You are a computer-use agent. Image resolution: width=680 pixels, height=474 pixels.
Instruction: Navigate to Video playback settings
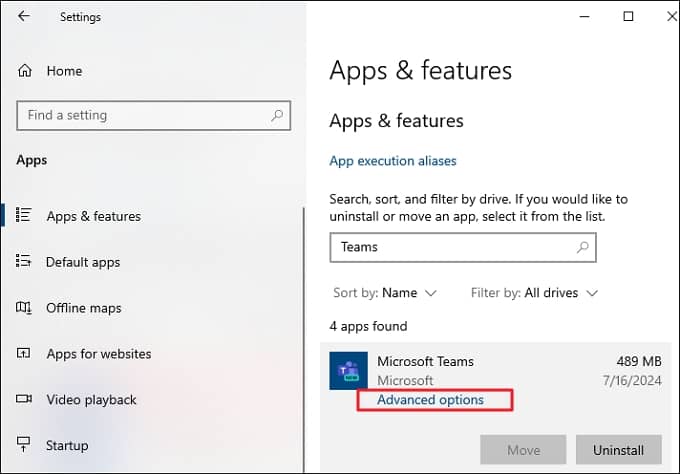(92, 400)
